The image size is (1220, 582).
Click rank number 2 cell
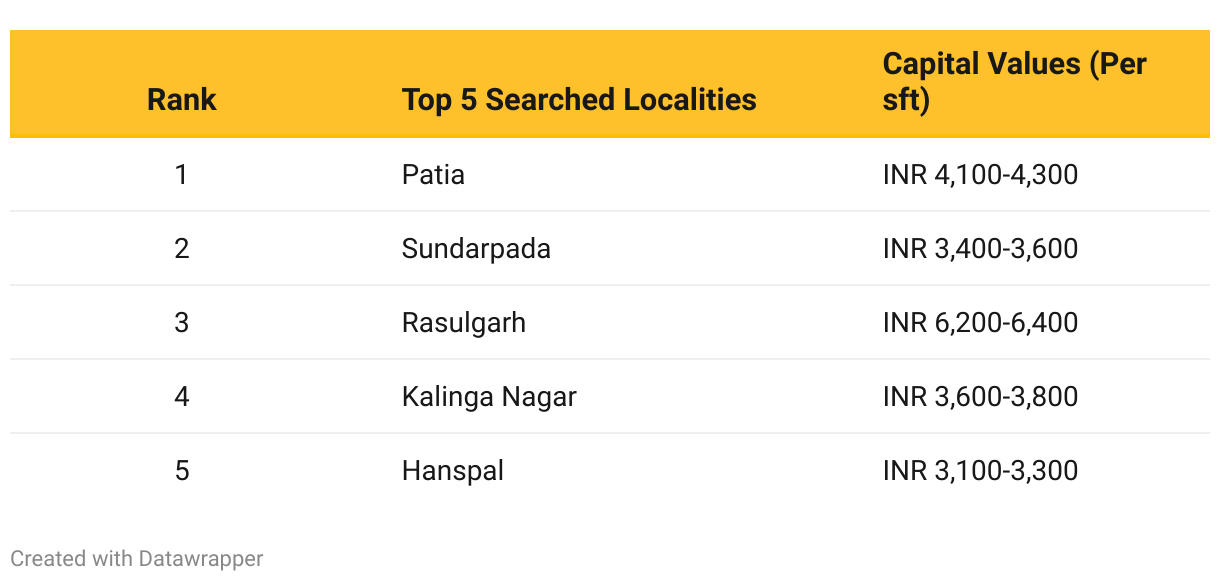point(181,248)
